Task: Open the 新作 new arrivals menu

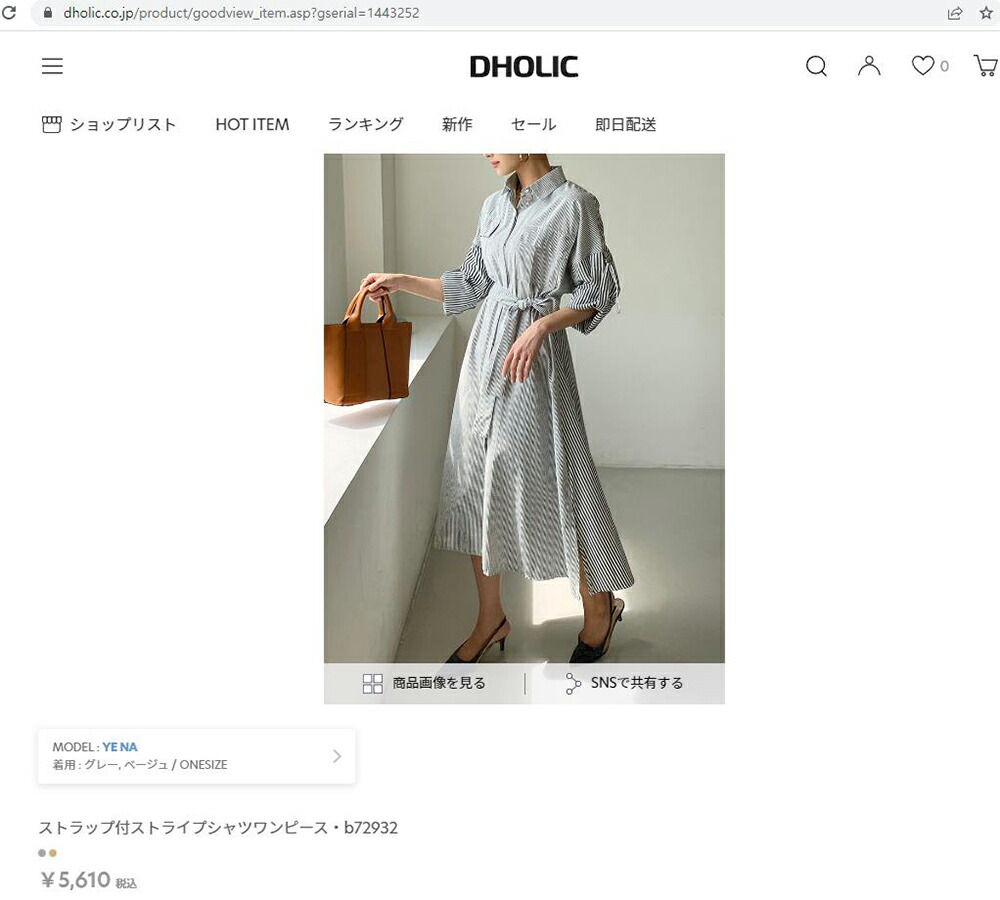Action: pos(457,124)
